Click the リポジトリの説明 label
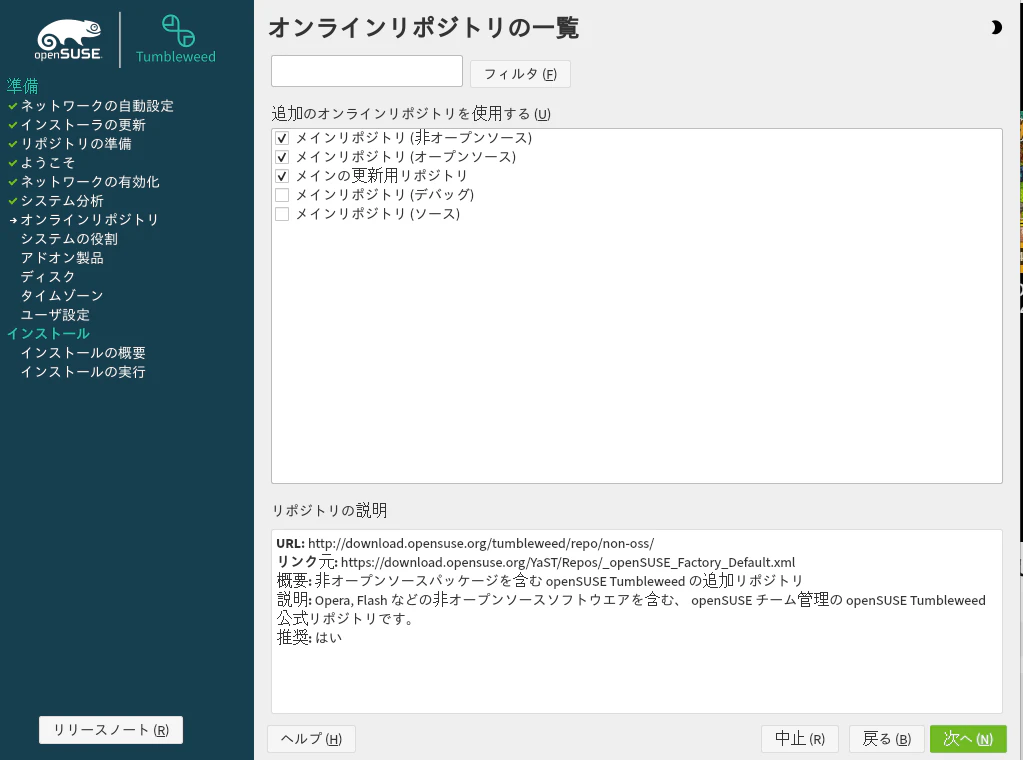The image size is (1023, 760). pyautogui.click(x=329, y=510)
